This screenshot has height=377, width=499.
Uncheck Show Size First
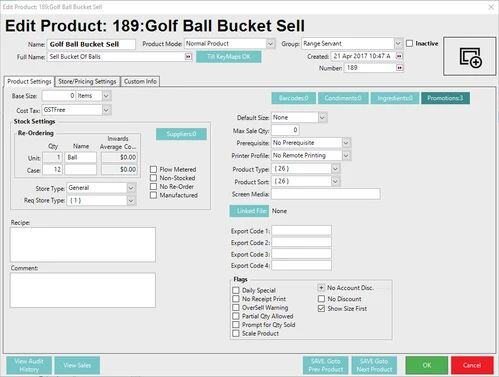pos(321,309)
